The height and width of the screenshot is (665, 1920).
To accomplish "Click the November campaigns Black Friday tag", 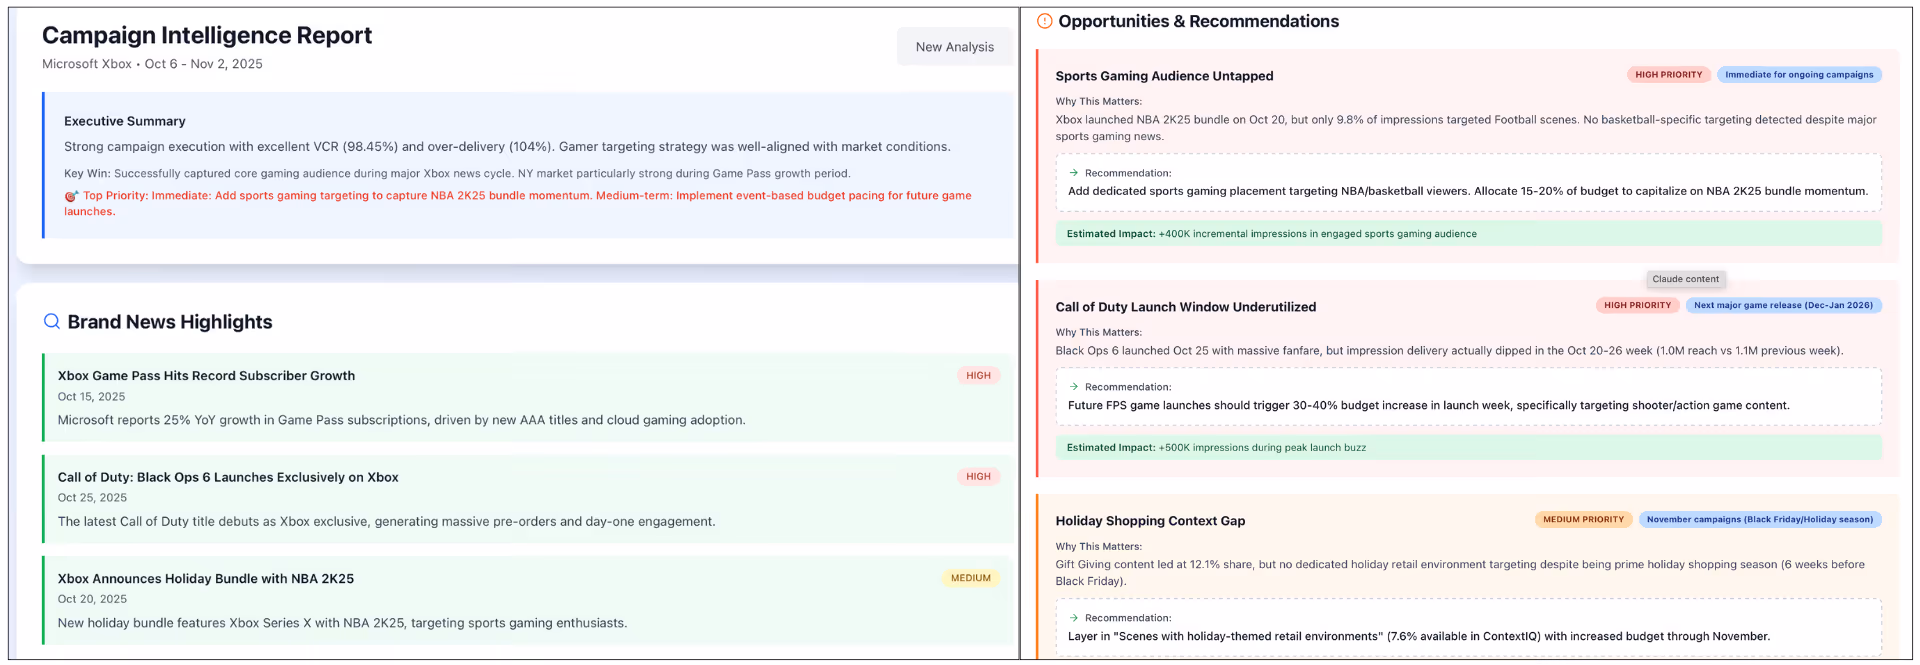I will coord(1760,520).
